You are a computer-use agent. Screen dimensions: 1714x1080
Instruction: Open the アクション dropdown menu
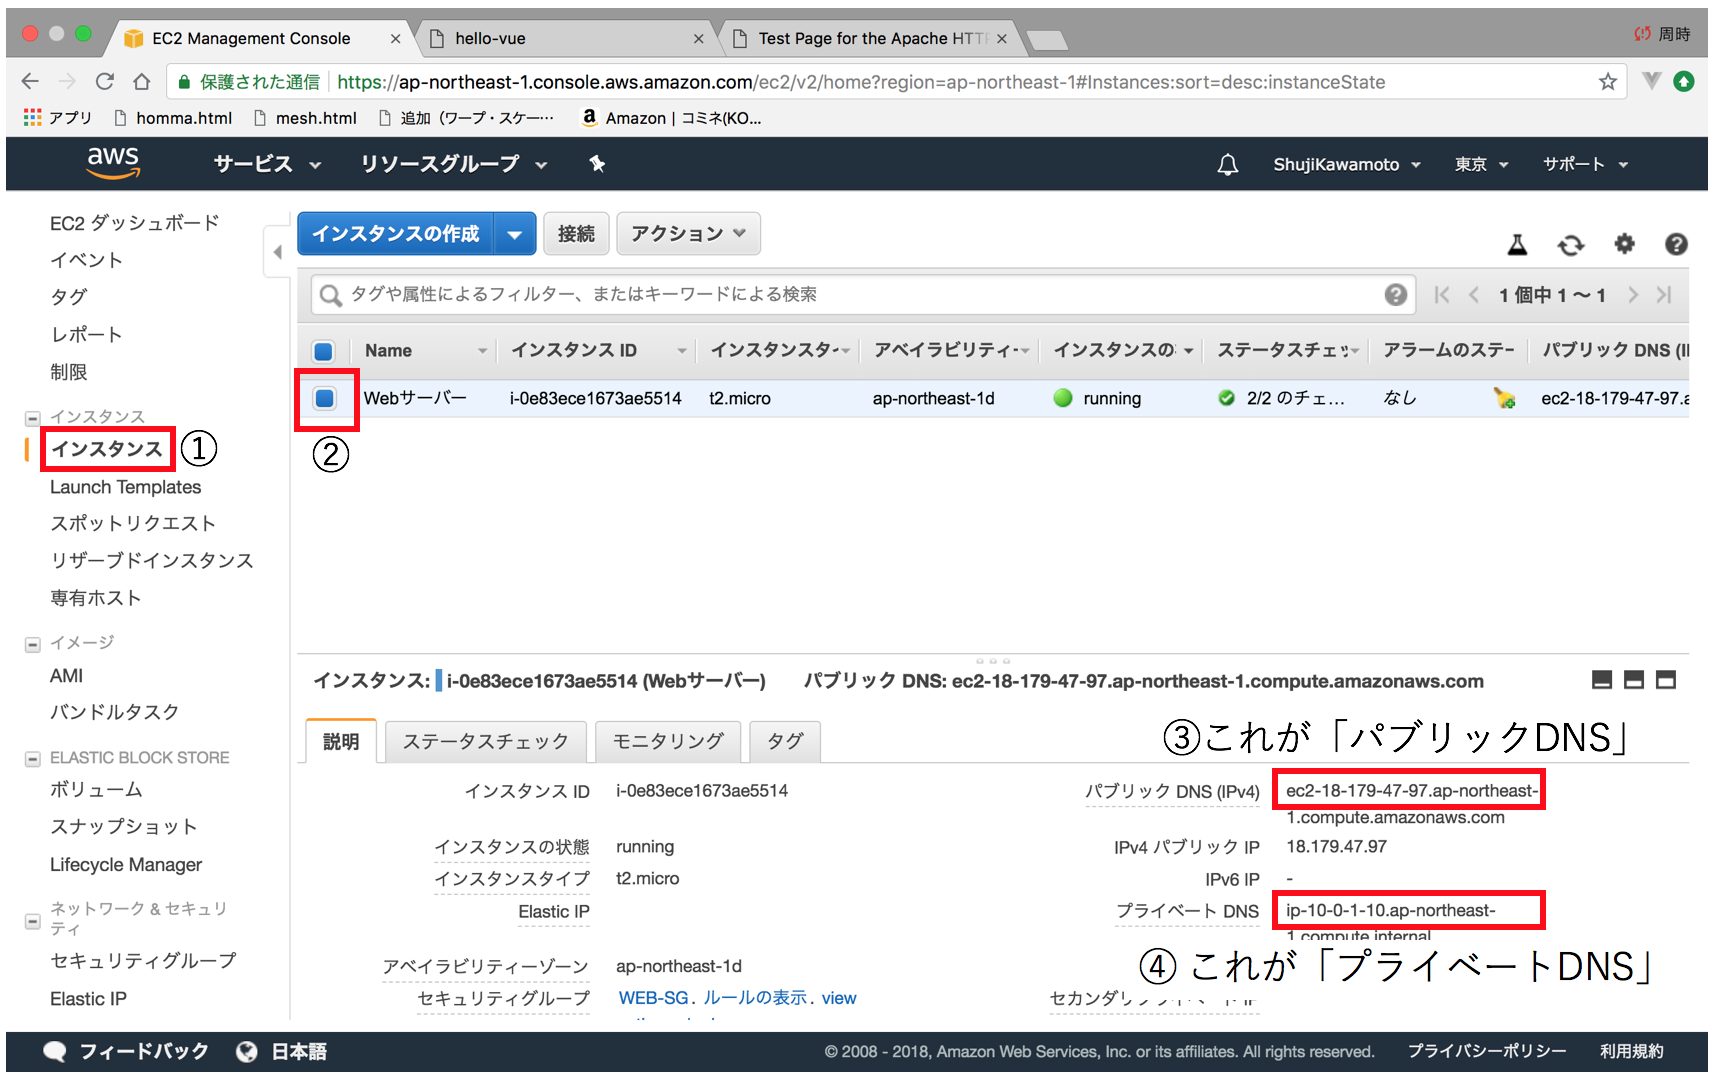pos(688,233)
